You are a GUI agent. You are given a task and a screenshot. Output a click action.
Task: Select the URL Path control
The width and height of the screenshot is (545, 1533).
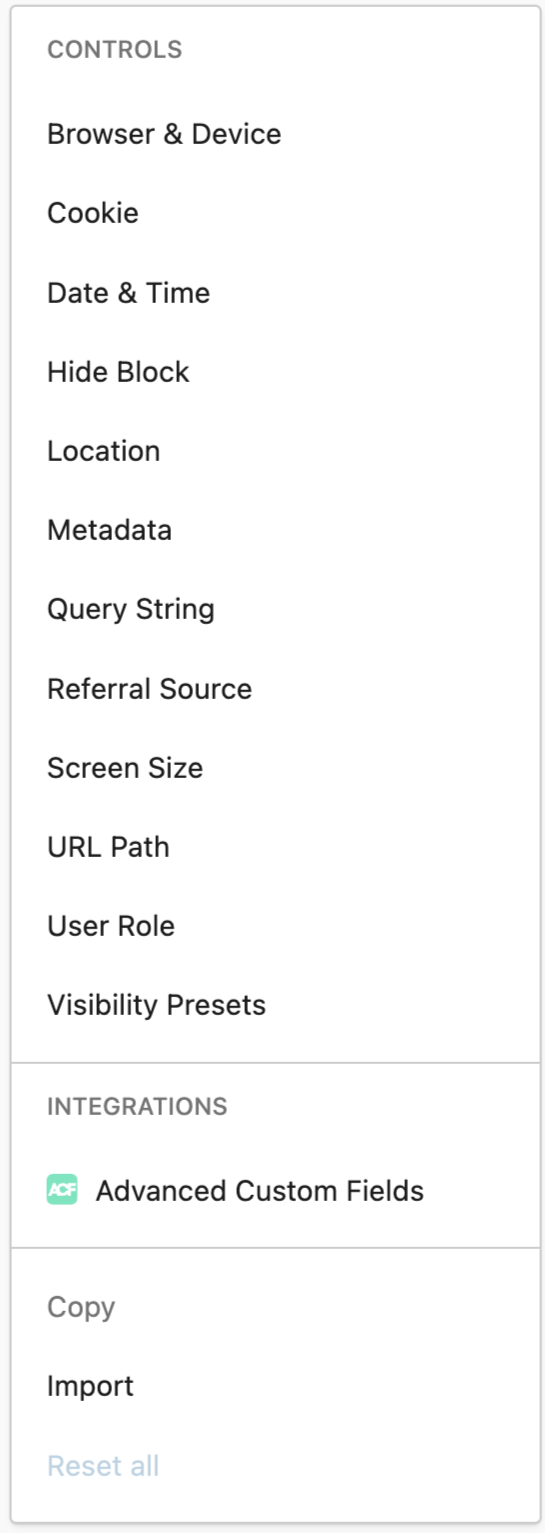pyautogui.click(x=275, y=847)
